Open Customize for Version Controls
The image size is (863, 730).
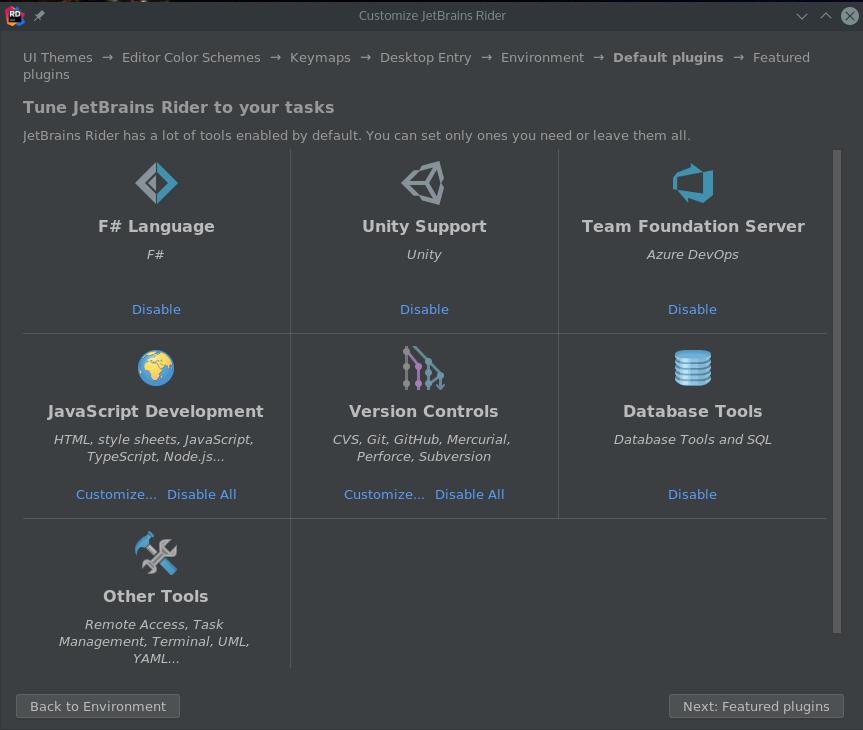coord(384,494)
